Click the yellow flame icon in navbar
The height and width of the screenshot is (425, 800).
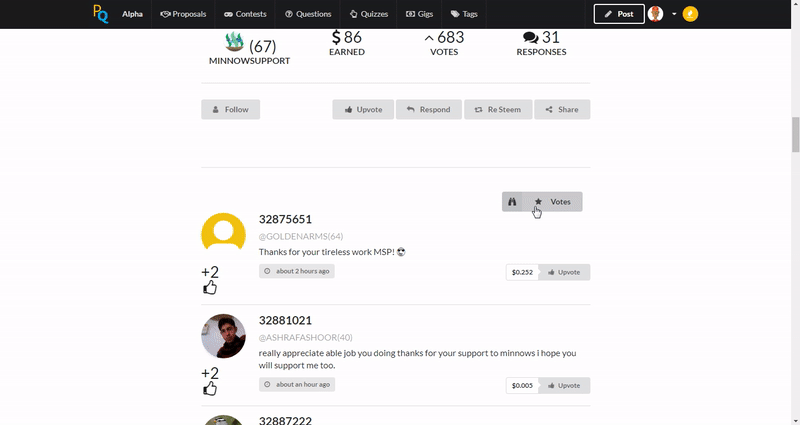690,14
